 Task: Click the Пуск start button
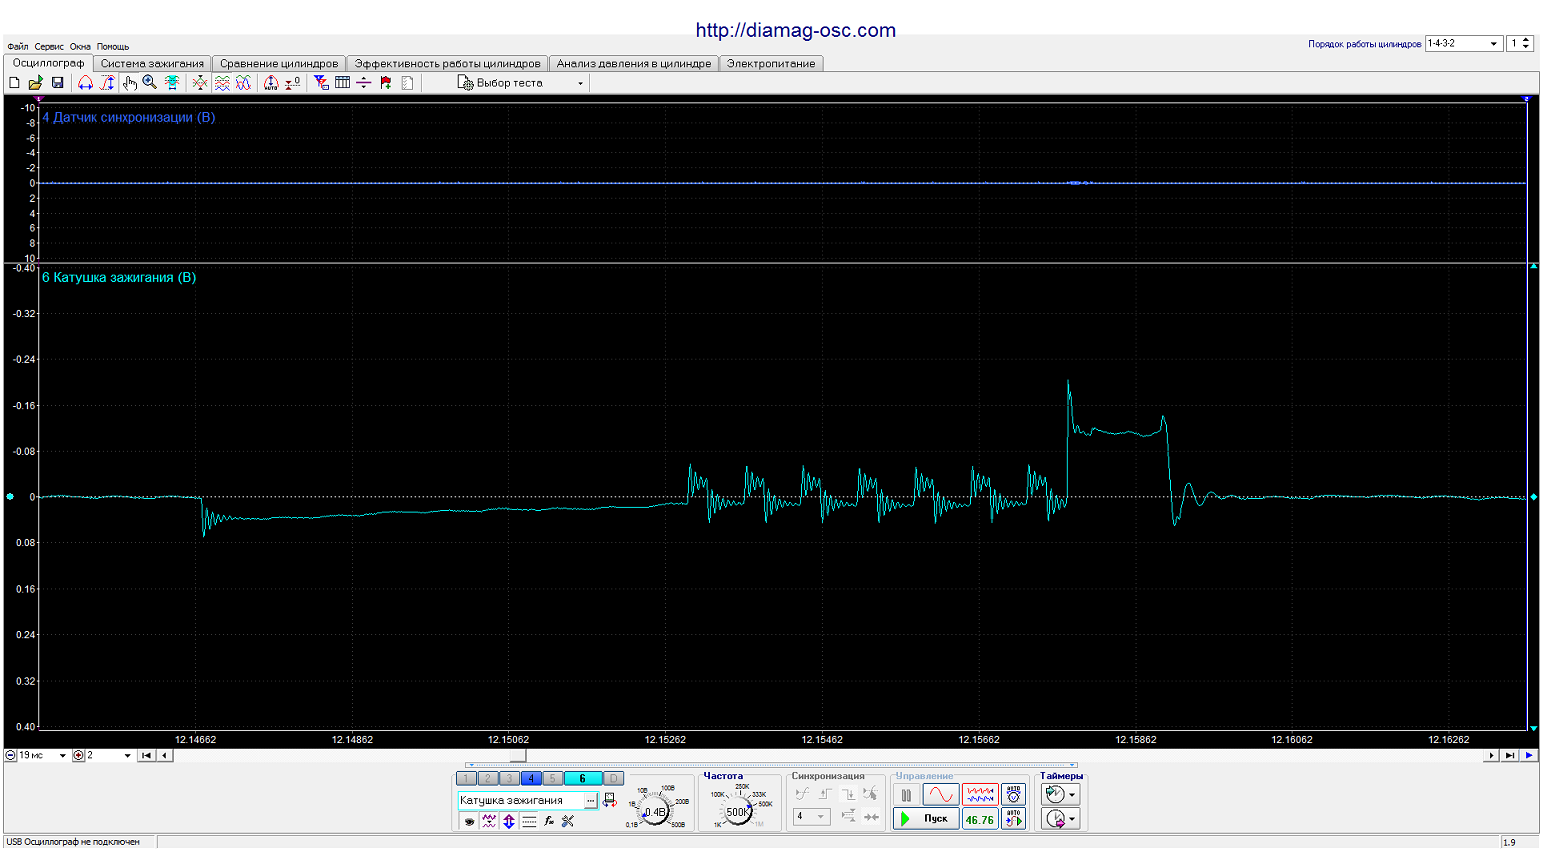click(x=926, y=819)
